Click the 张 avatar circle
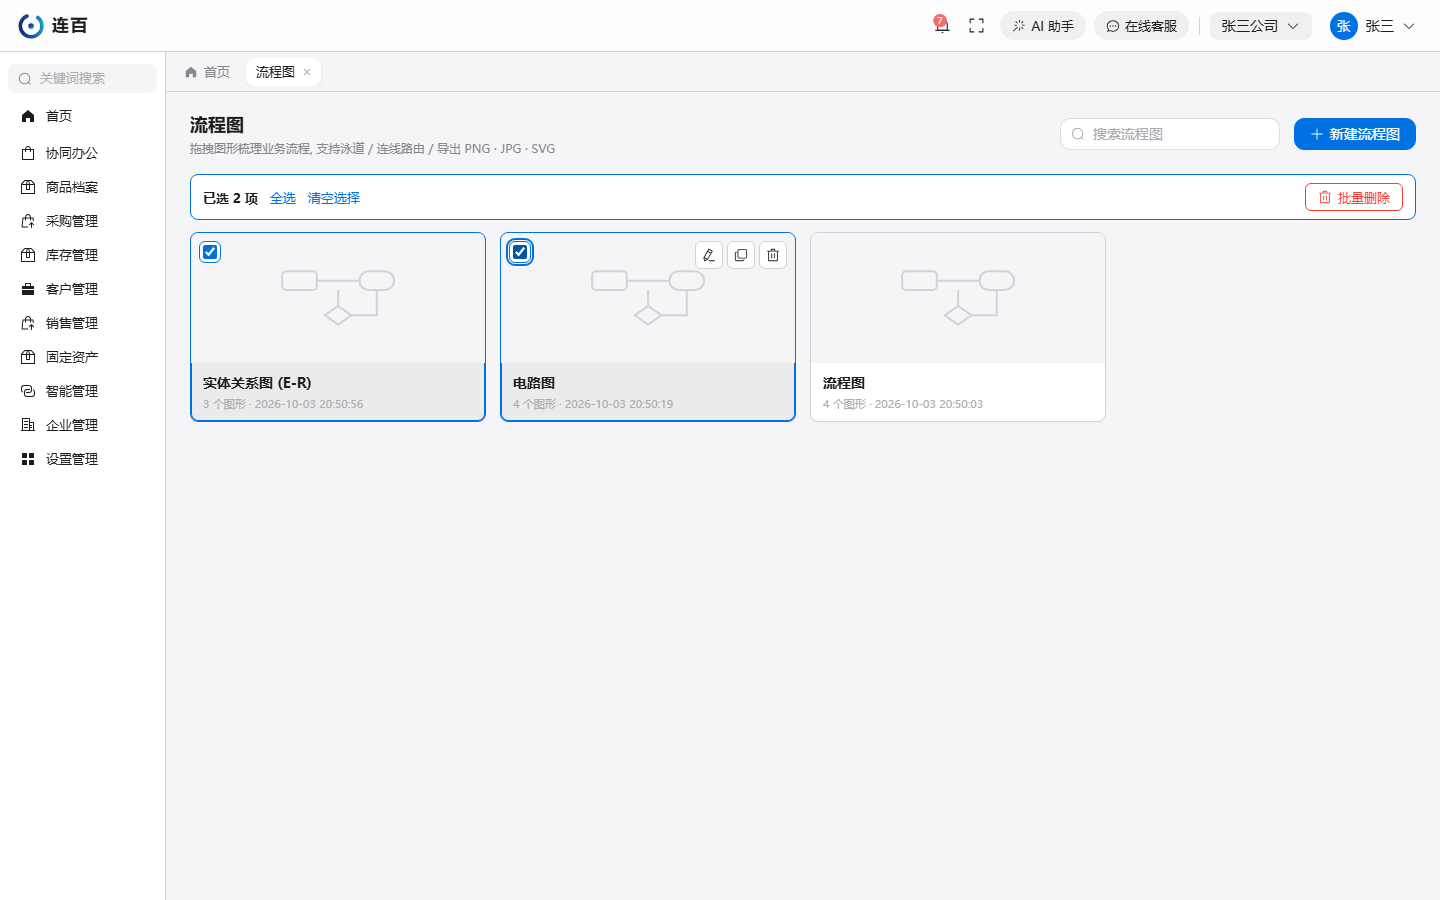Screen dimensions: 1440x900 [x=1344, y=26]
